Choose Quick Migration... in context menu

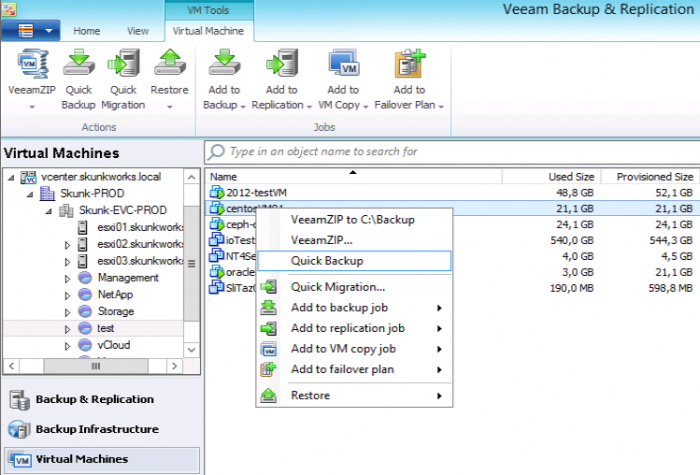tap(354, 287)
